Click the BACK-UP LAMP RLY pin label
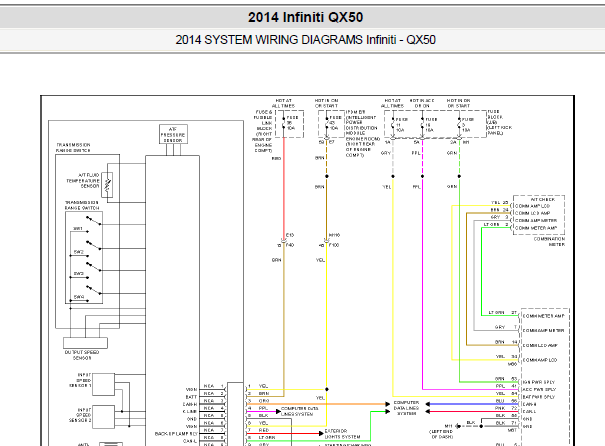Image resolution: width=605 pixels, height=446 pixels. click(x=176, y=434)
